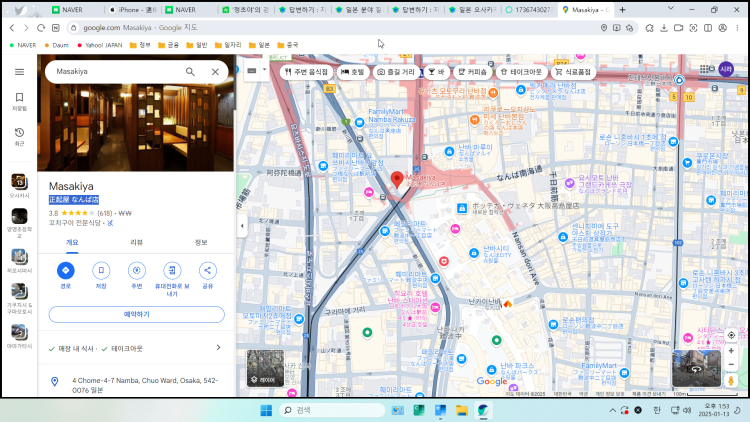Open the browser extensions icon
Viewport: 750px width, 422px height.
pyautogui.click(x=649, y=28)
